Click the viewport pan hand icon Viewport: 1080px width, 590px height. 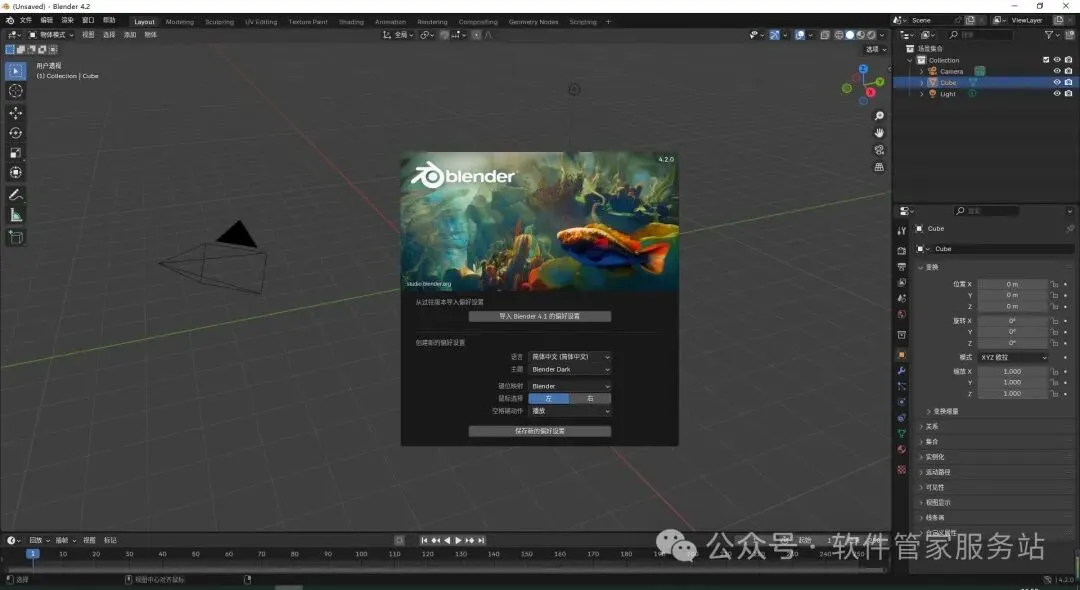(879, 133)
